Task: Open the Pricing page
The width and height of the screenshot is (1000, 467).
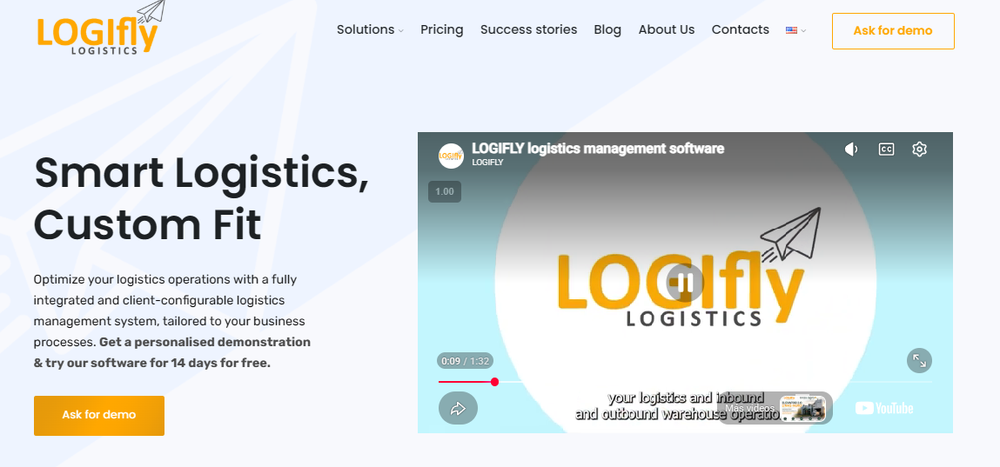Action: [442, 29]
